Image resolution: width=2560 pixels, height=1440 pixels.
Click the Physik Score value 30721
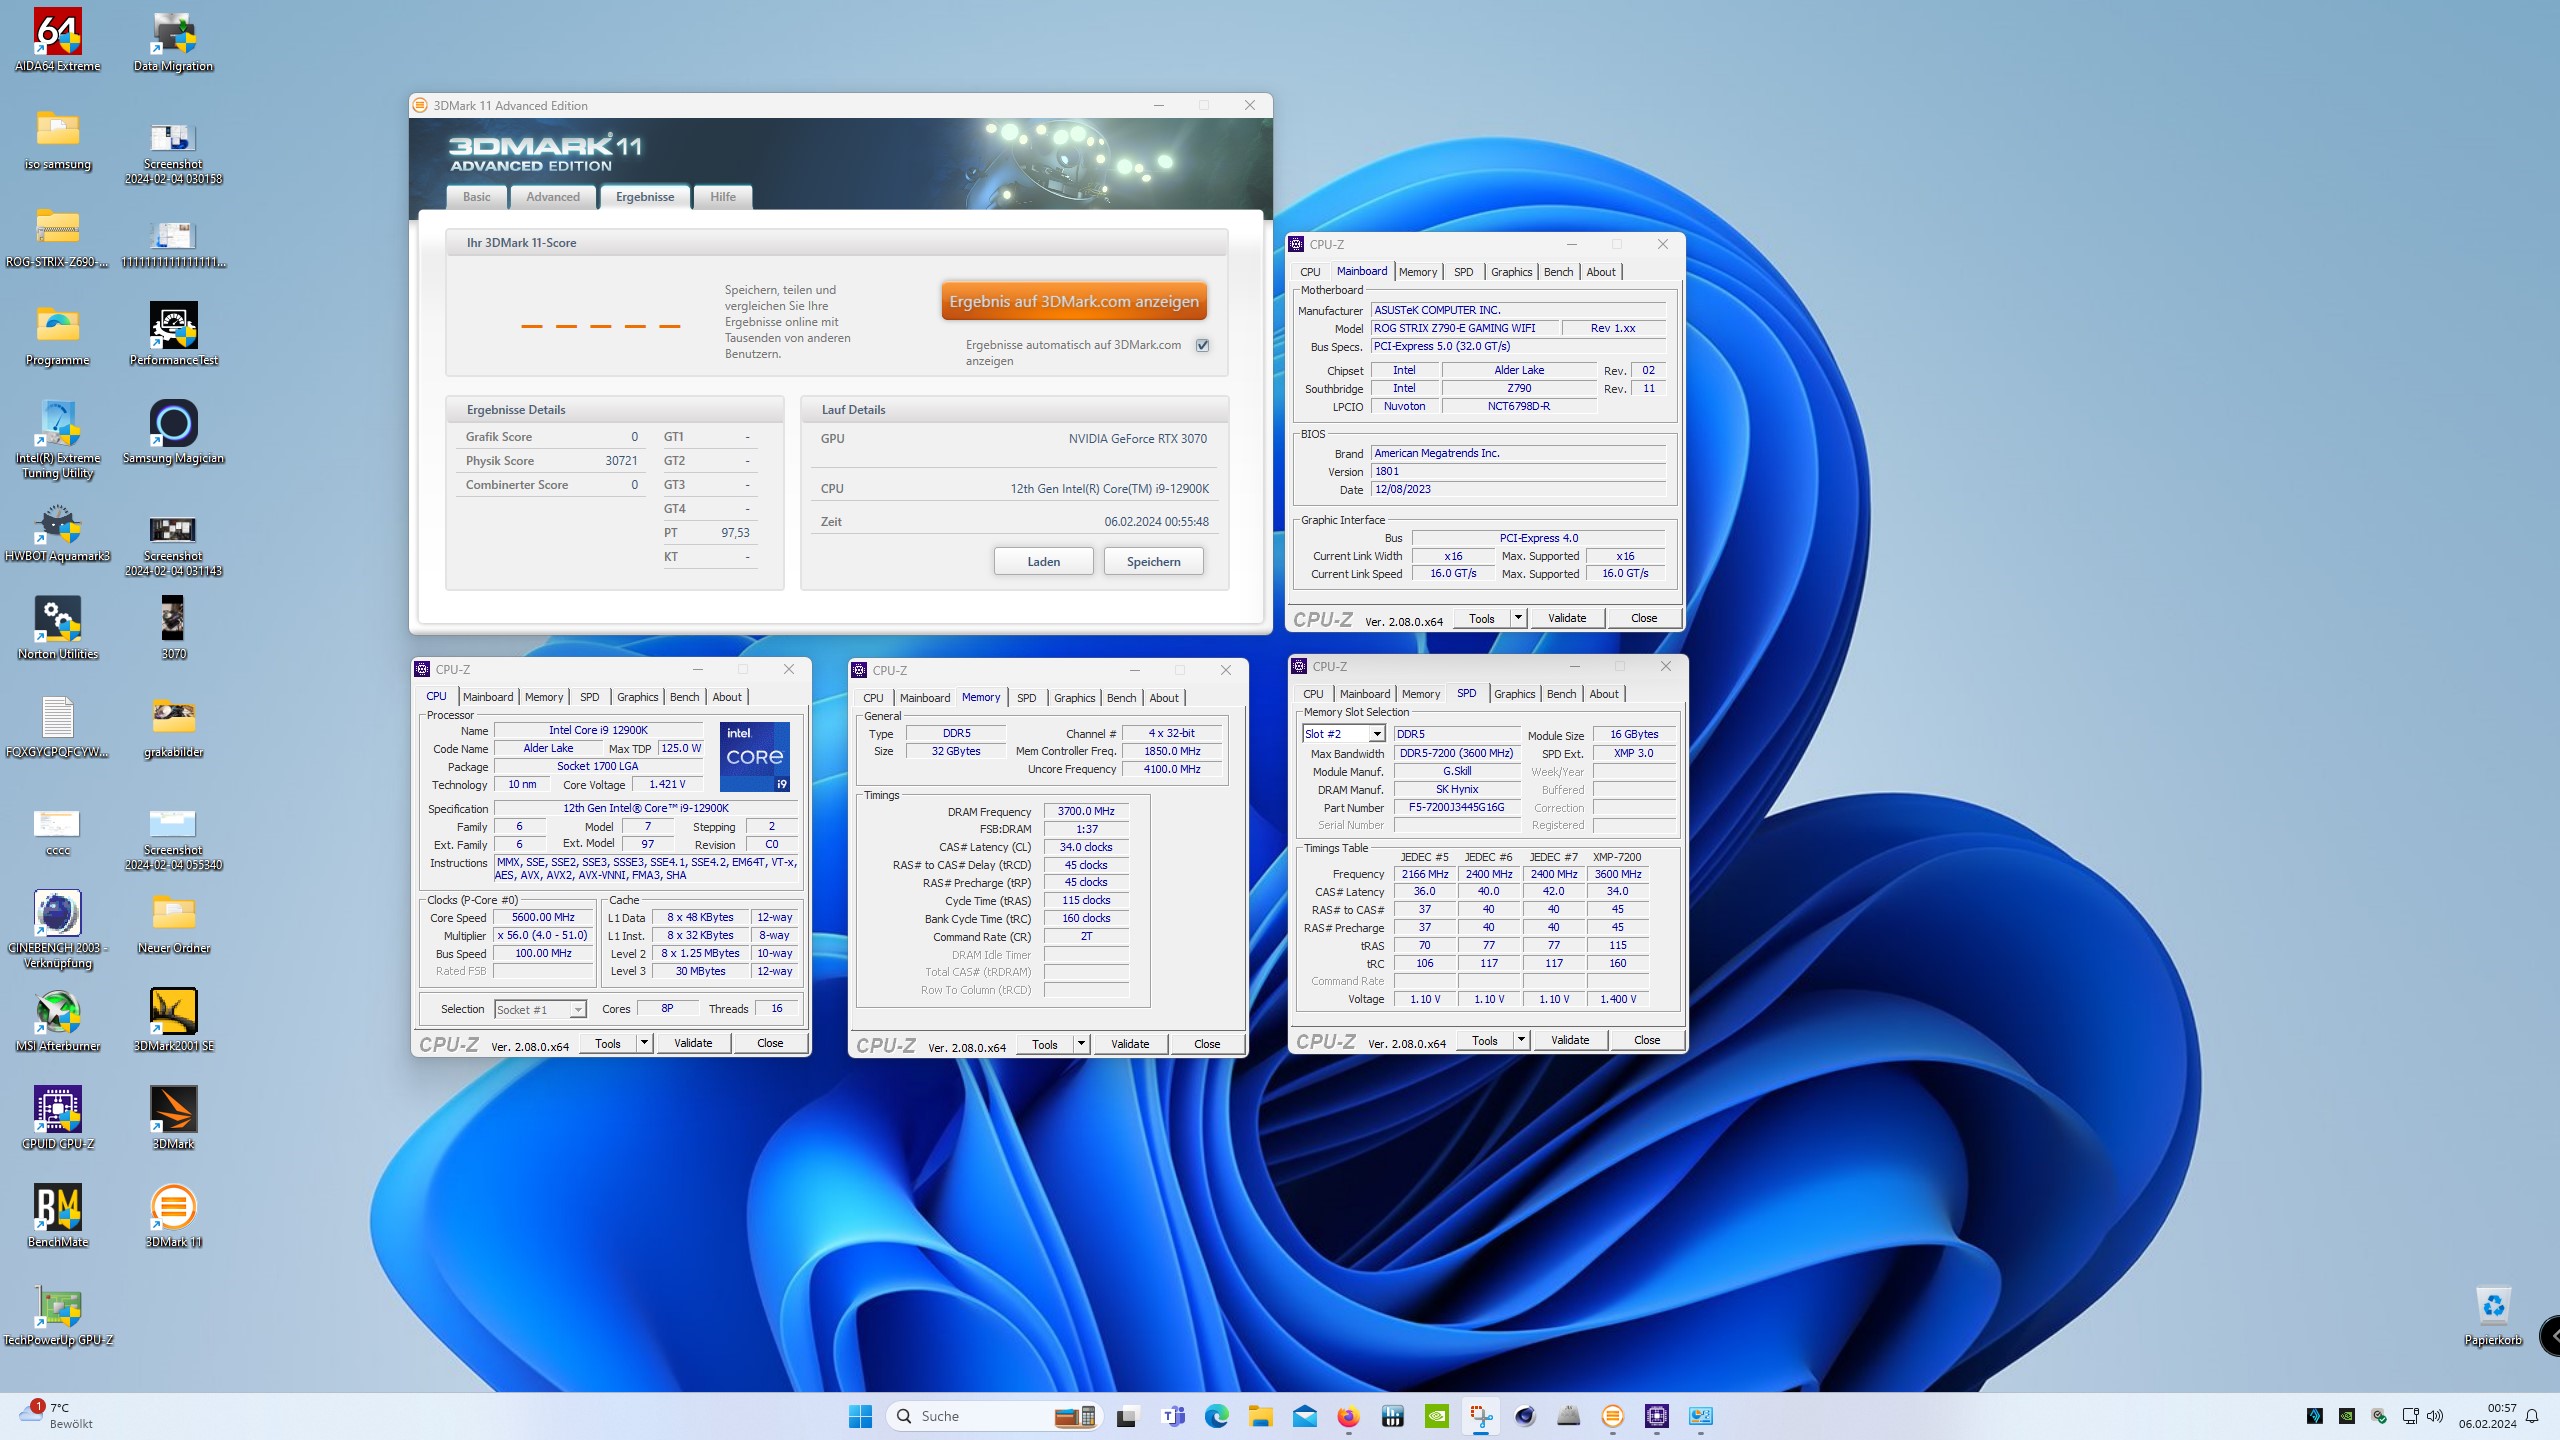(x=620, y=461)
